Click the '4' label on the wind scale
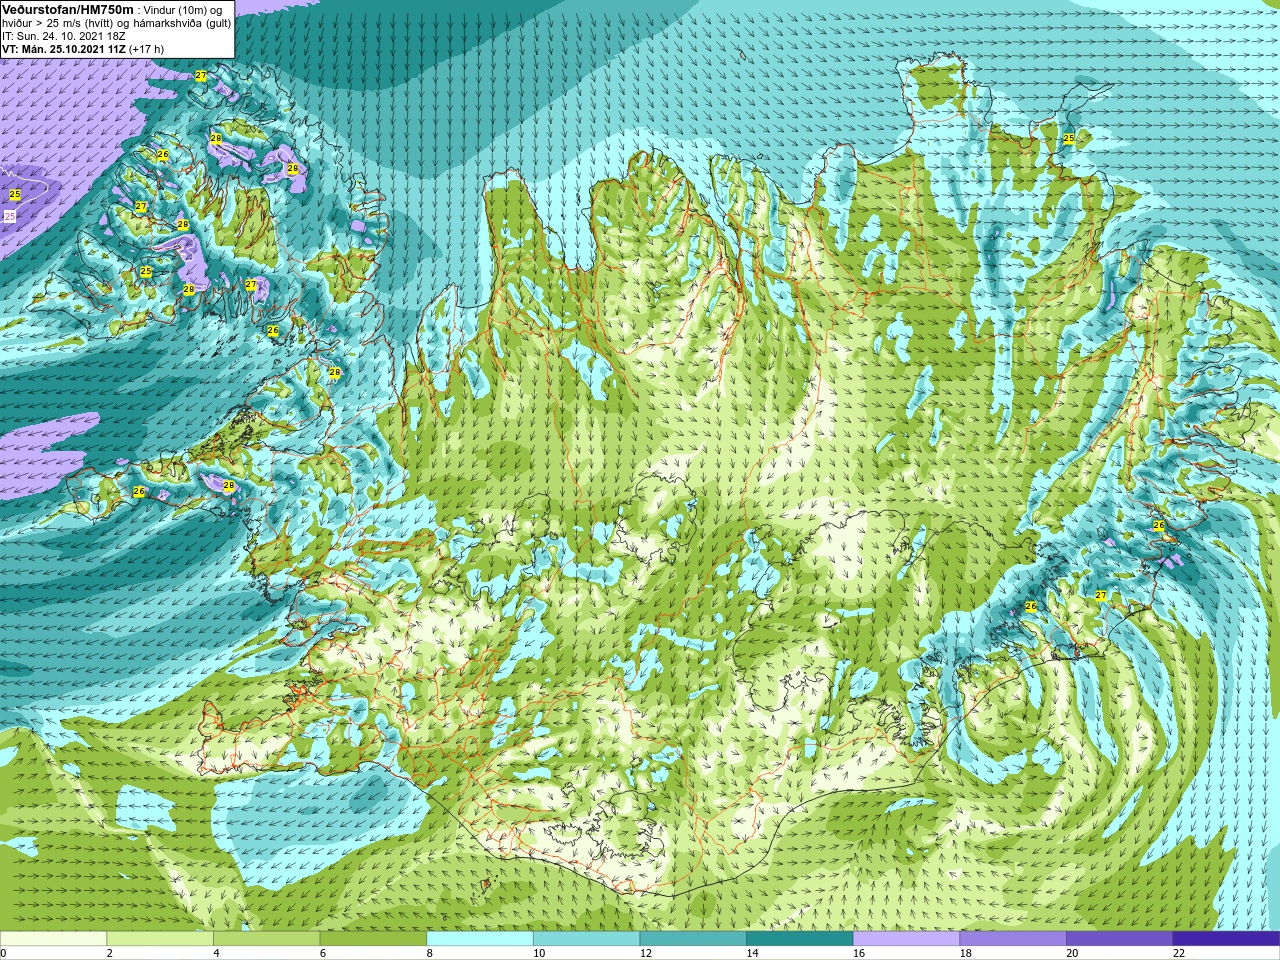This screenshot has height=960, width=1280. click(216, 953)
